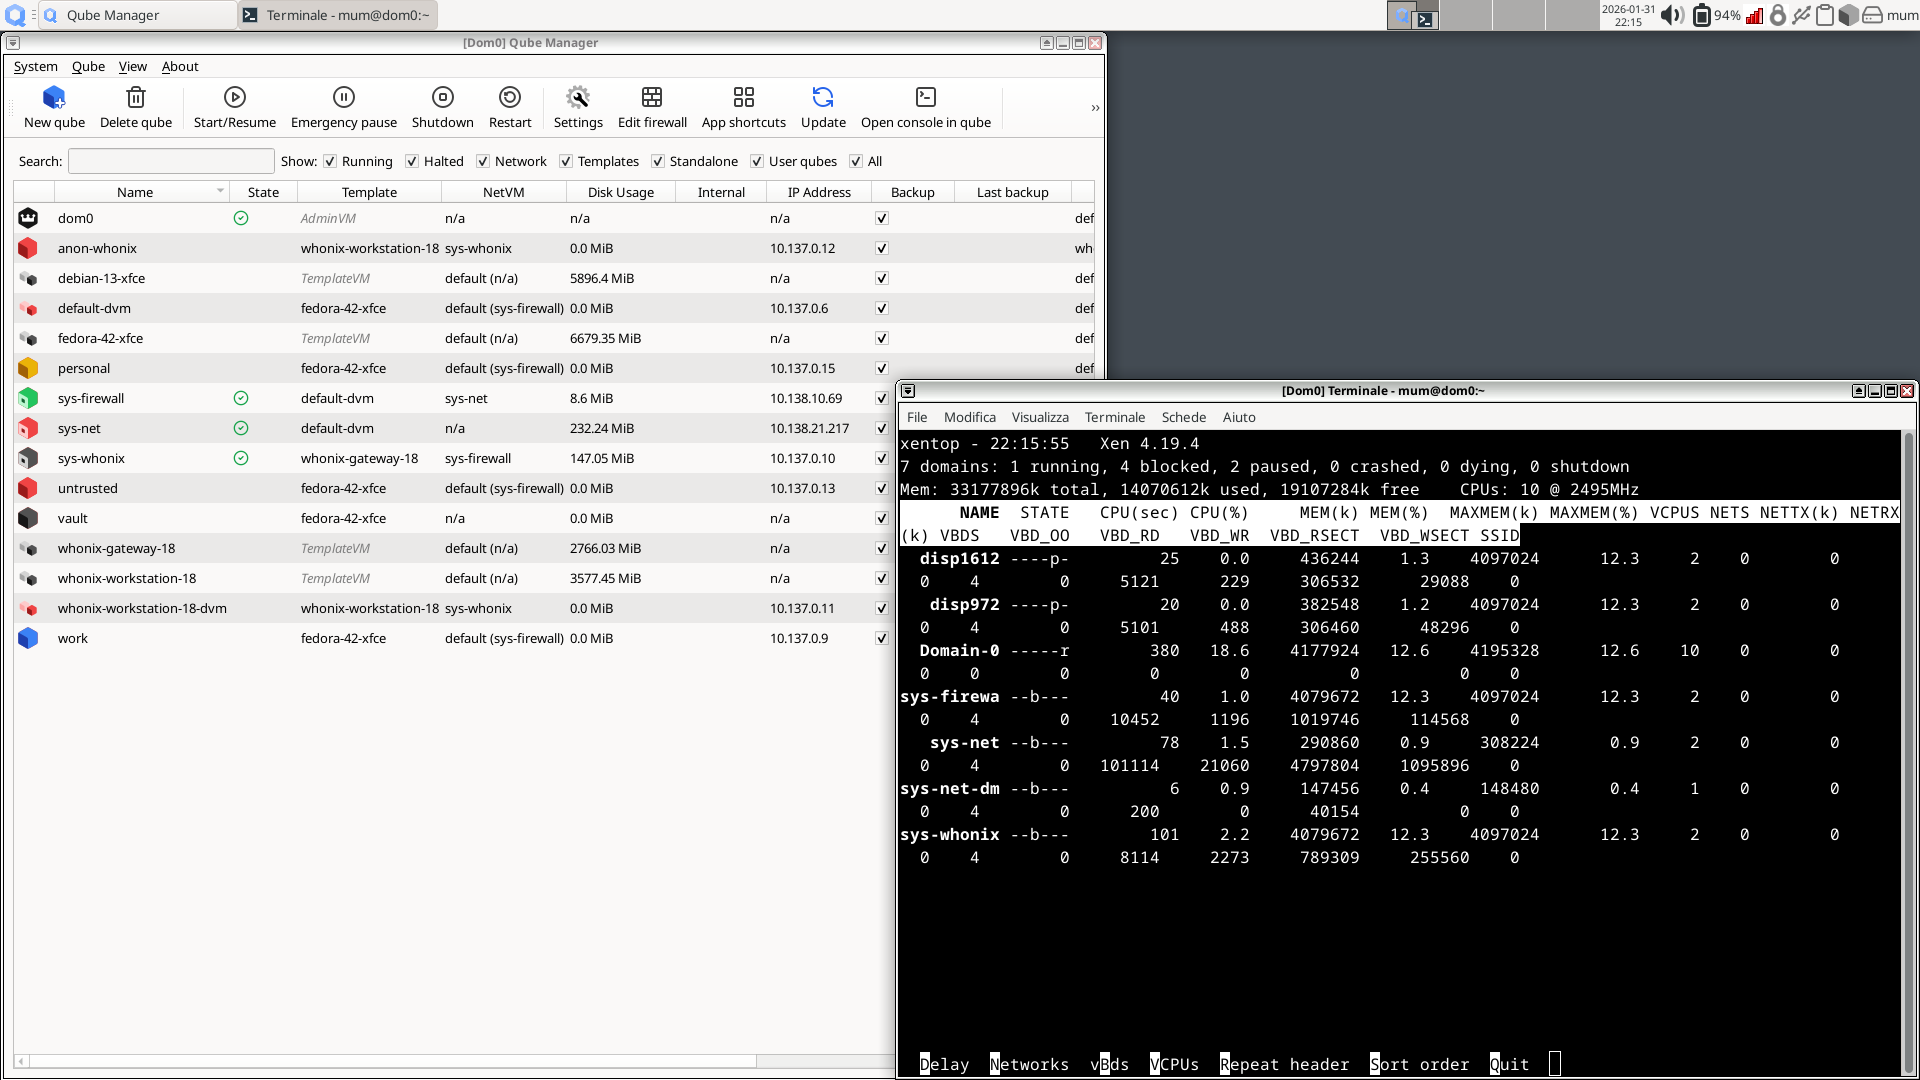Expand the toolbar overflow chevron
1920x1080 pixels.
(x=1095, y=108)
